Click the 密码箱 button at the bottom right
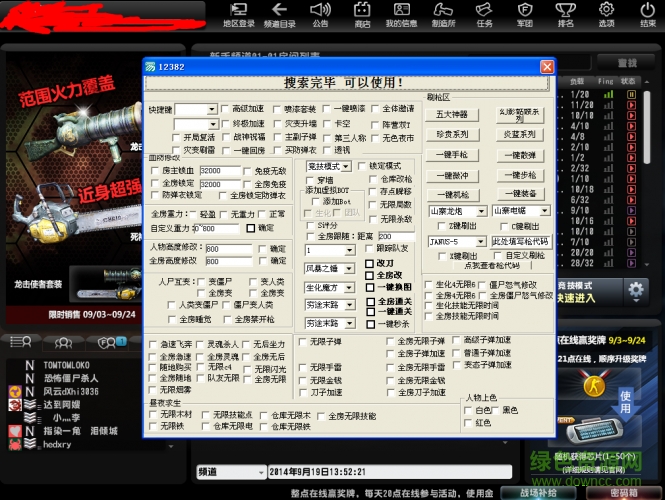 pos(623,492)
